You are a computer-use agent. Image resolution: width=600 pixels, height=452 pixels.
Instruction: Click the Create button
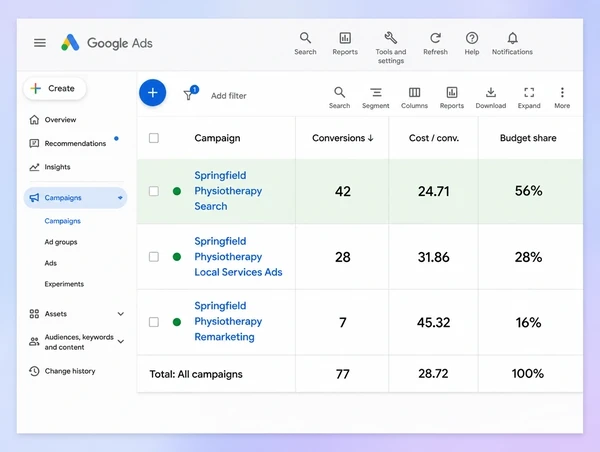tap(54, 88)
